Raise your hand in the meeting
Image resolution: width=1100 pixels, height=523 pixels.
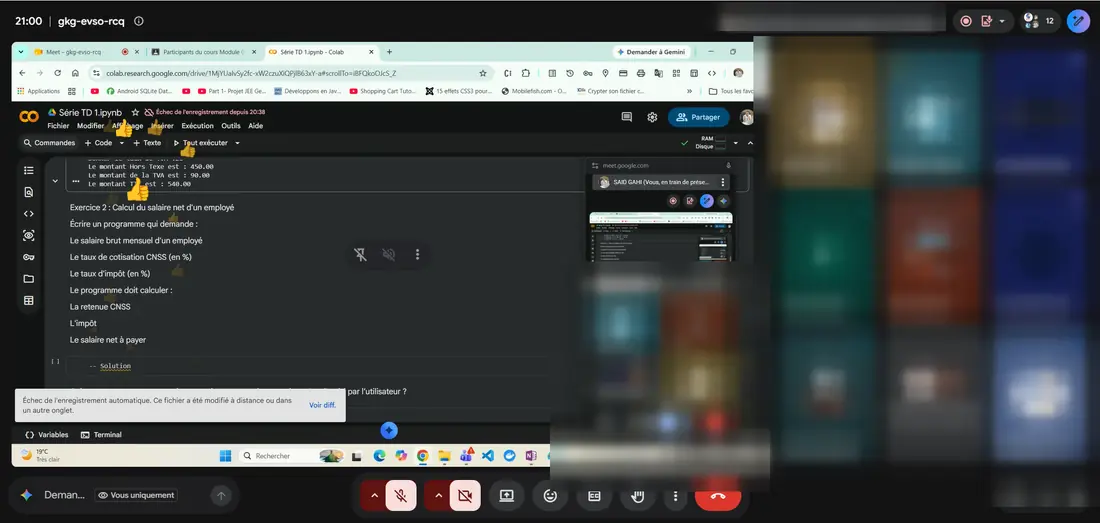pos(638,496)
